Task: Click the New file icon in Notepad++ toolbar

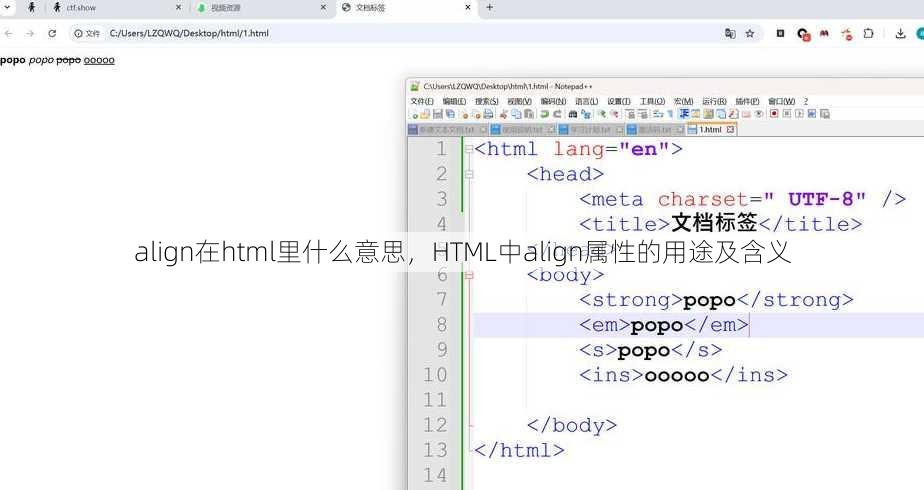Action: pos(415,114)
